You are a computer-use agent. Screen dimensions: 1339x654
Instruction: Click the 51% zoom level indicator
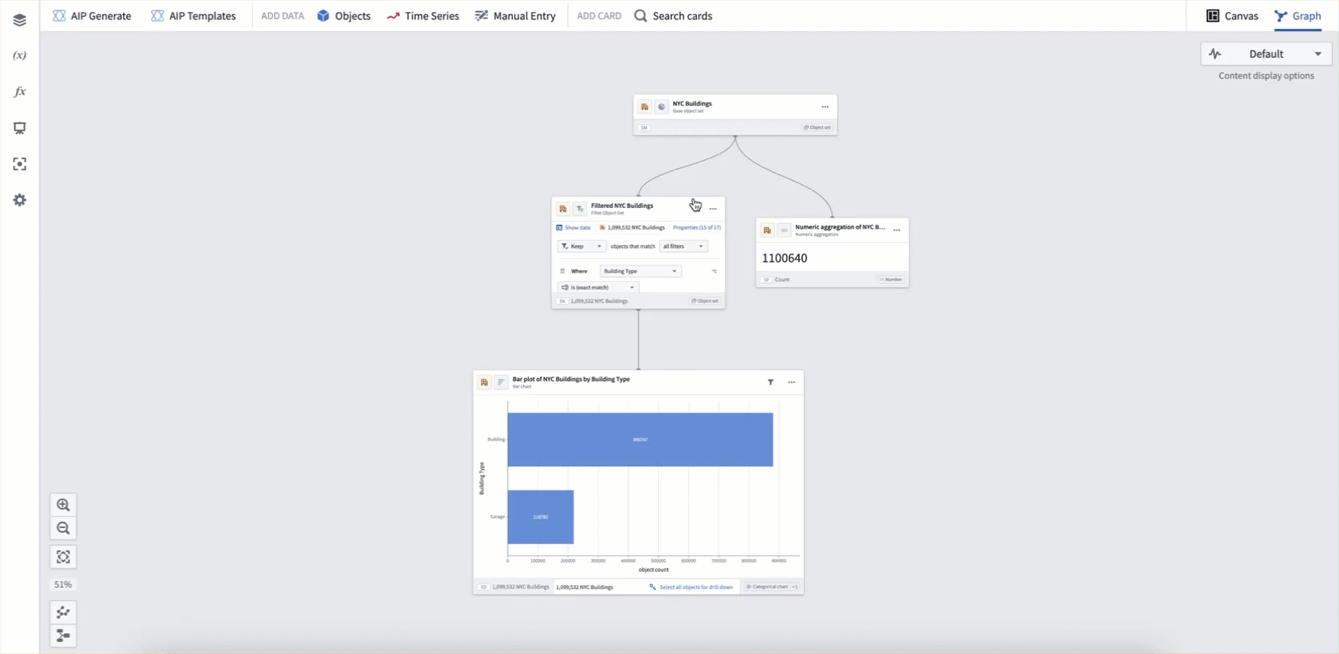pos(63,584)
